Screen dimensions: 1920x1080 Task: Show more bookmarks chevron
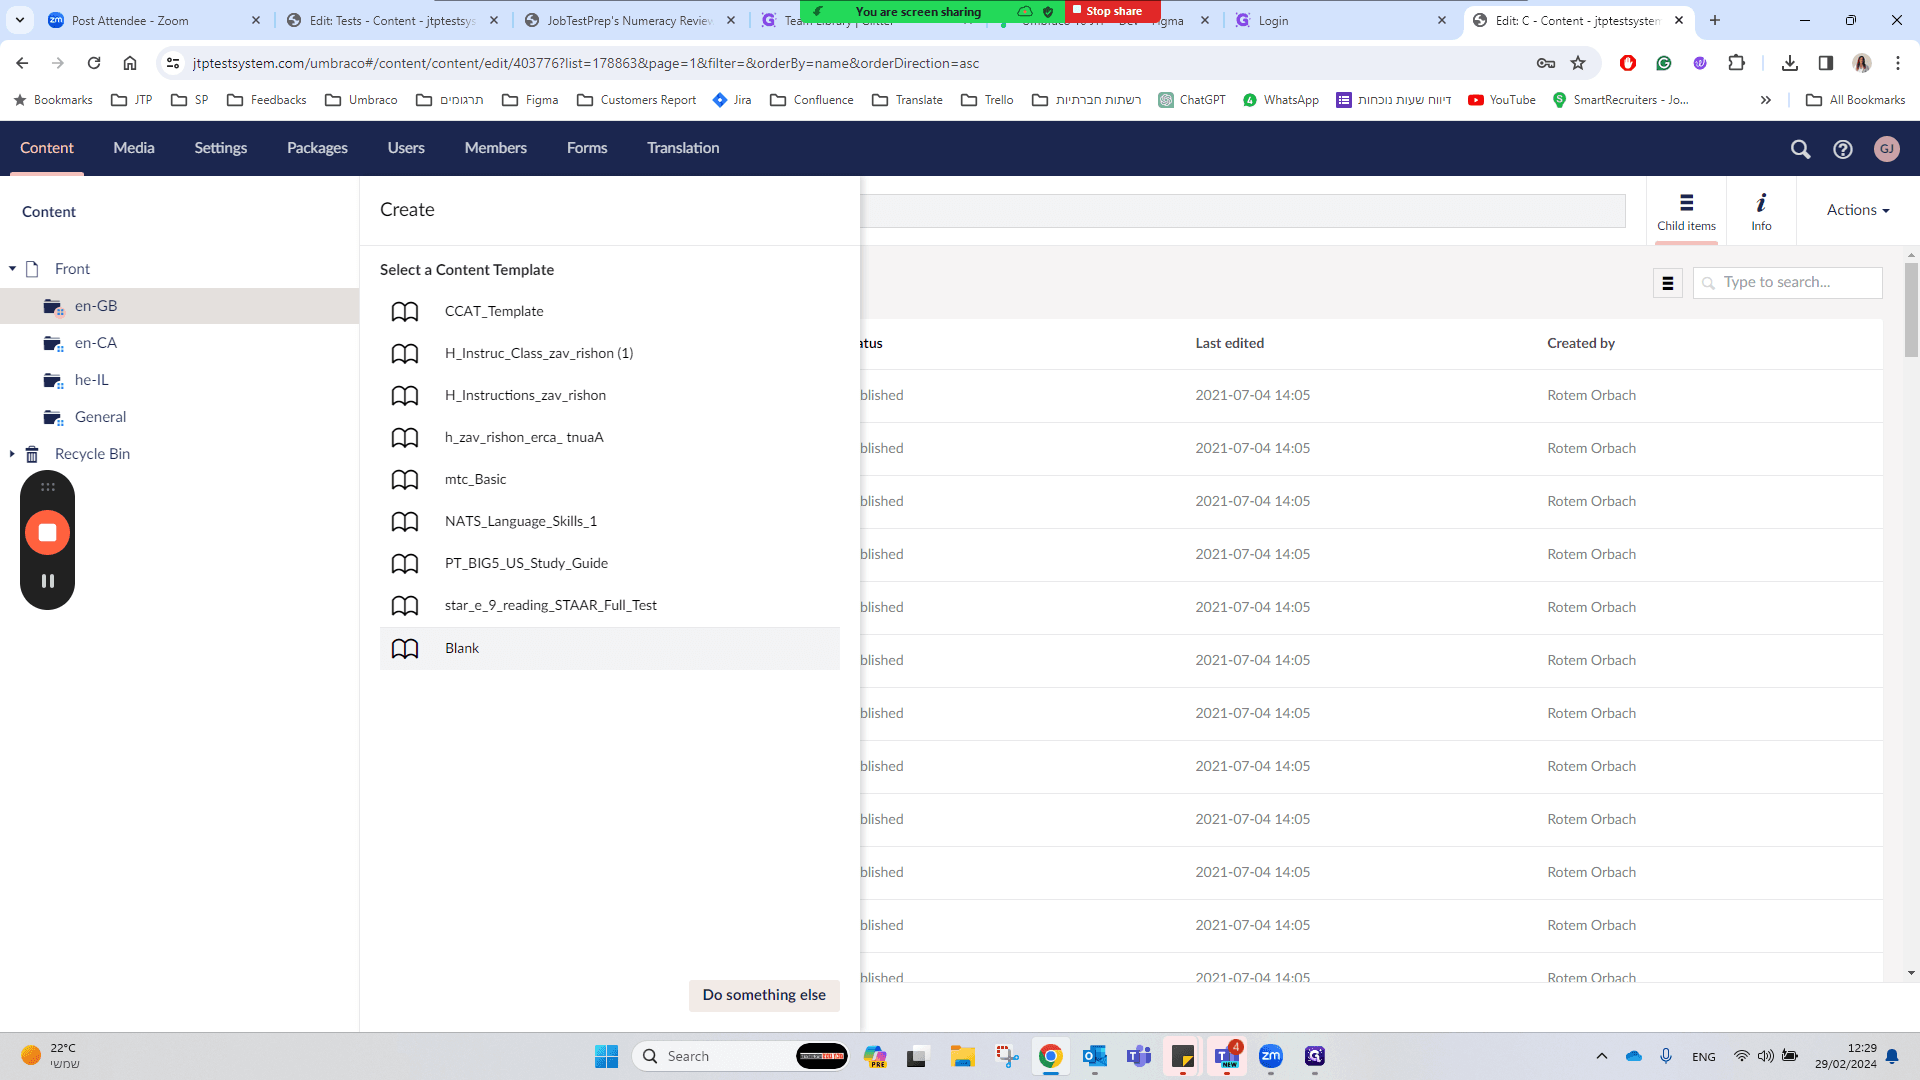[1766, 100]
